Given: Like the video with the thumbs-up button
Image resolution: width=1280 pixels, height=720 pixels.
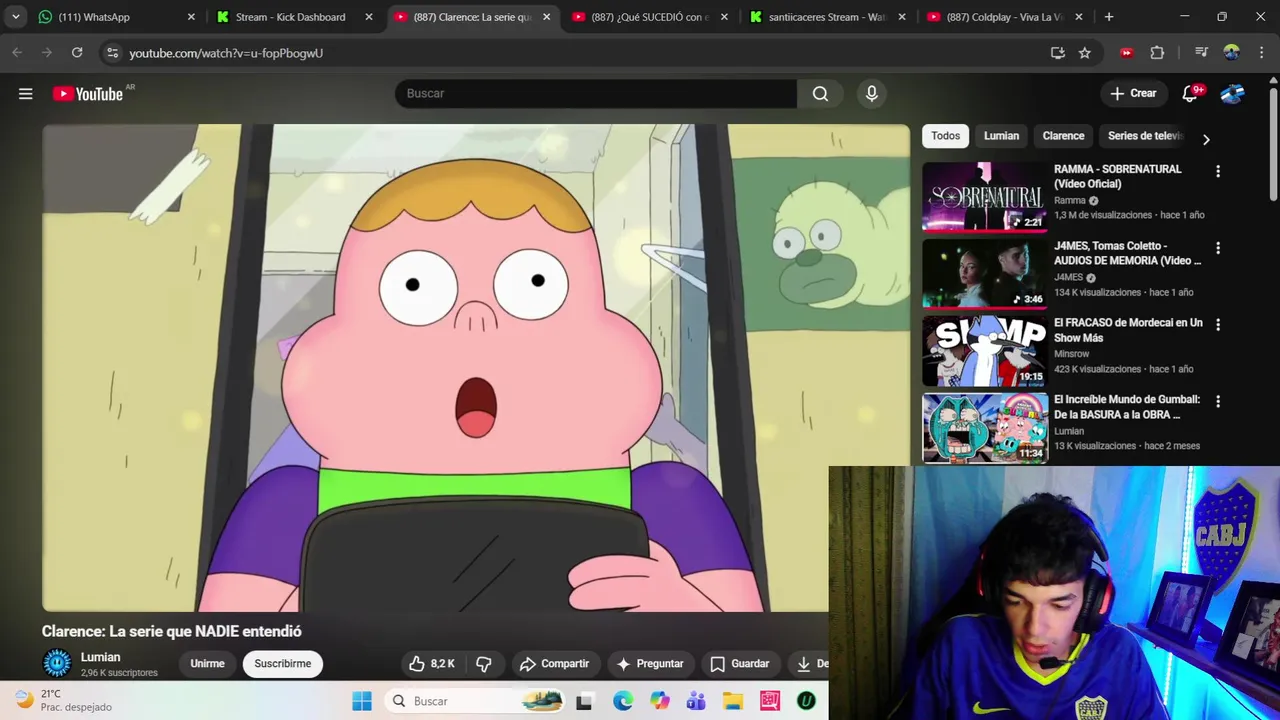Looking at the screenshot, I should coord(431,664).
